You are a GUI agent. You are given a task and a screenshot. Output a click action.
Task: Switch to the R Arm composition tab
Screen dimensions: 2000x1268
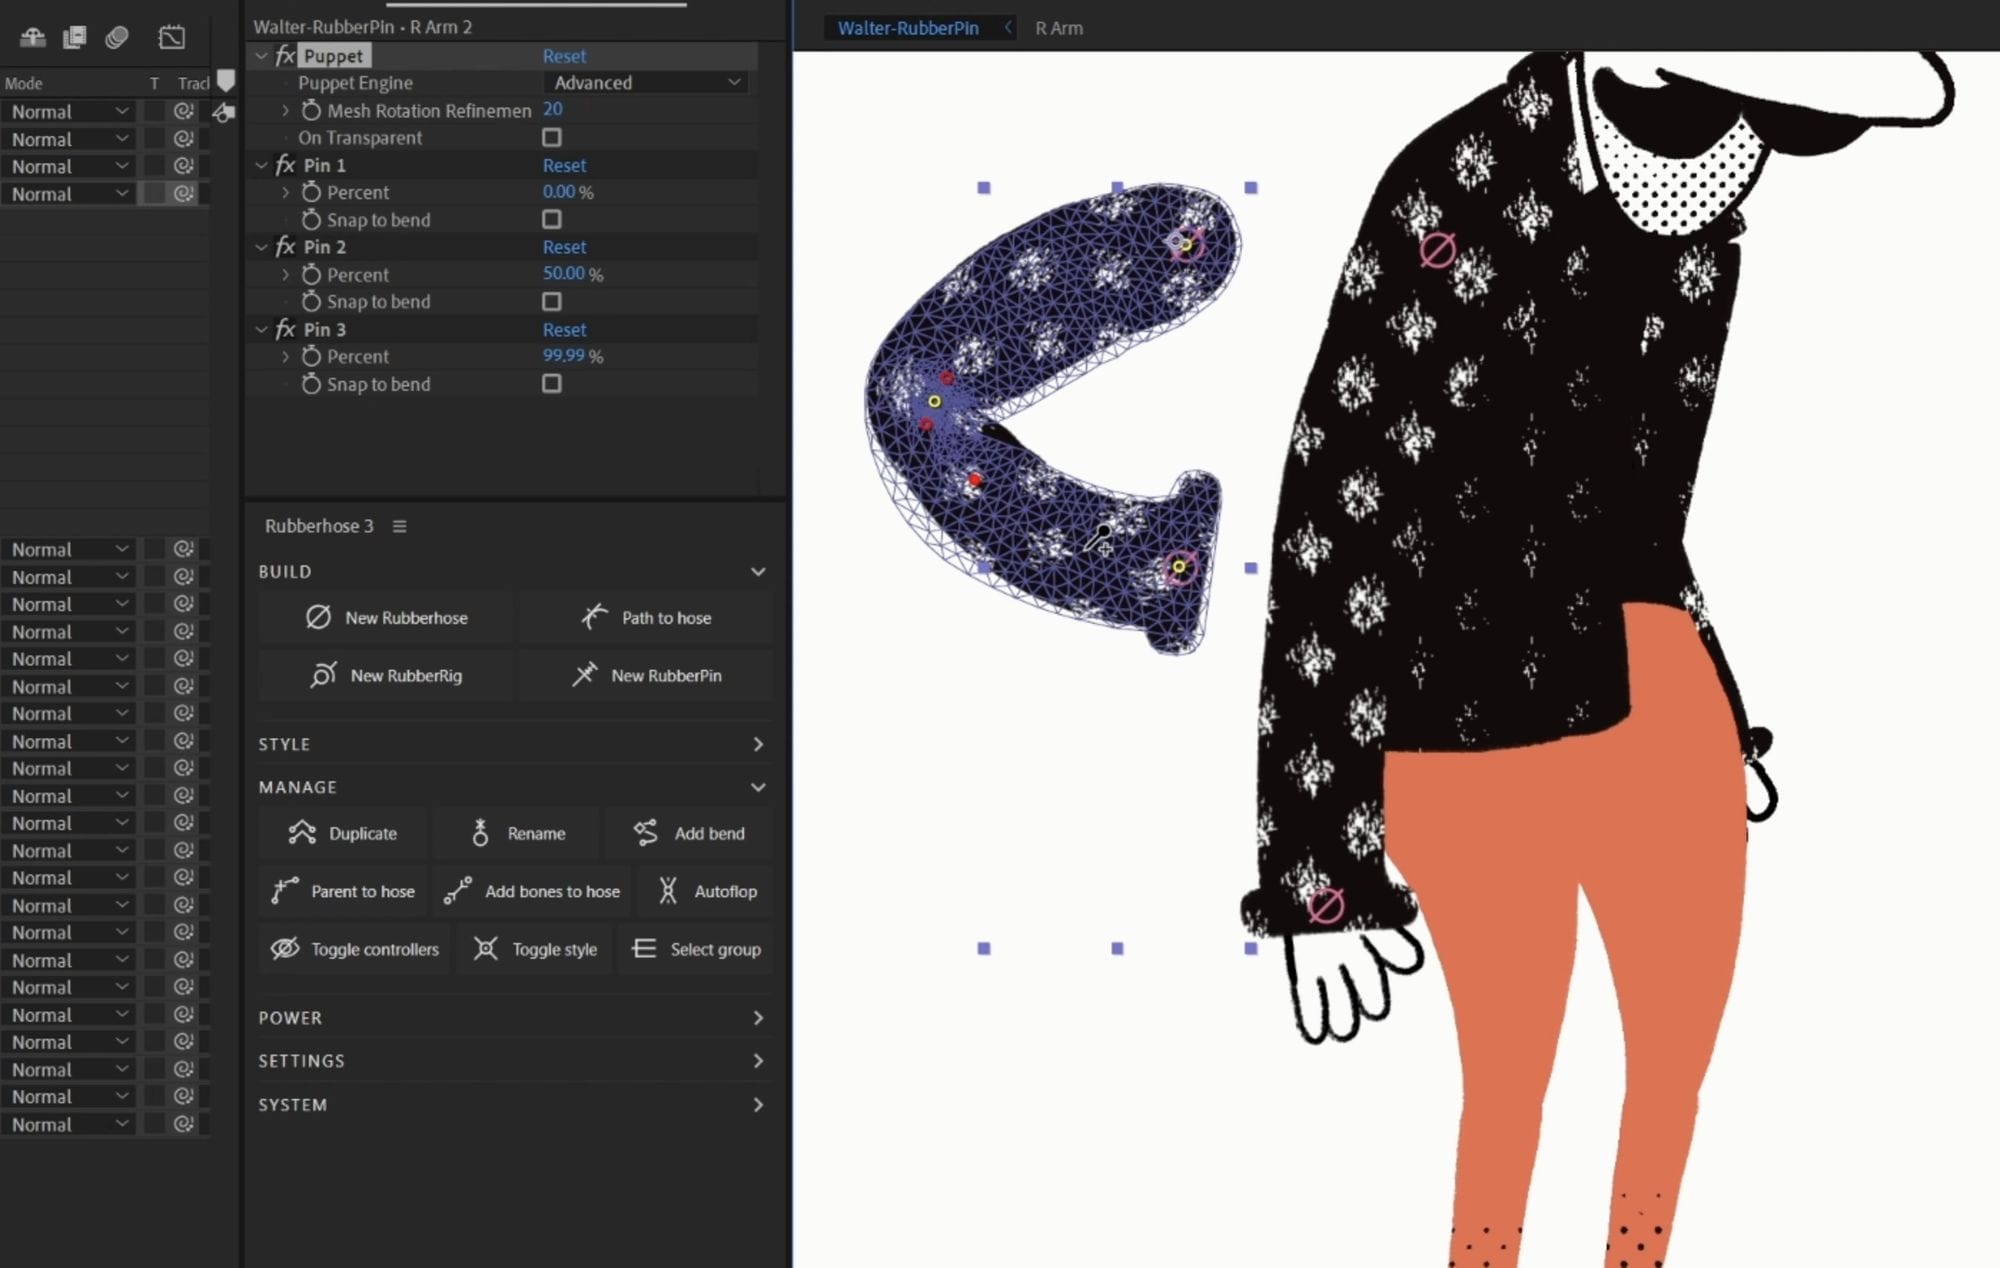click(x=1058, y=28)
